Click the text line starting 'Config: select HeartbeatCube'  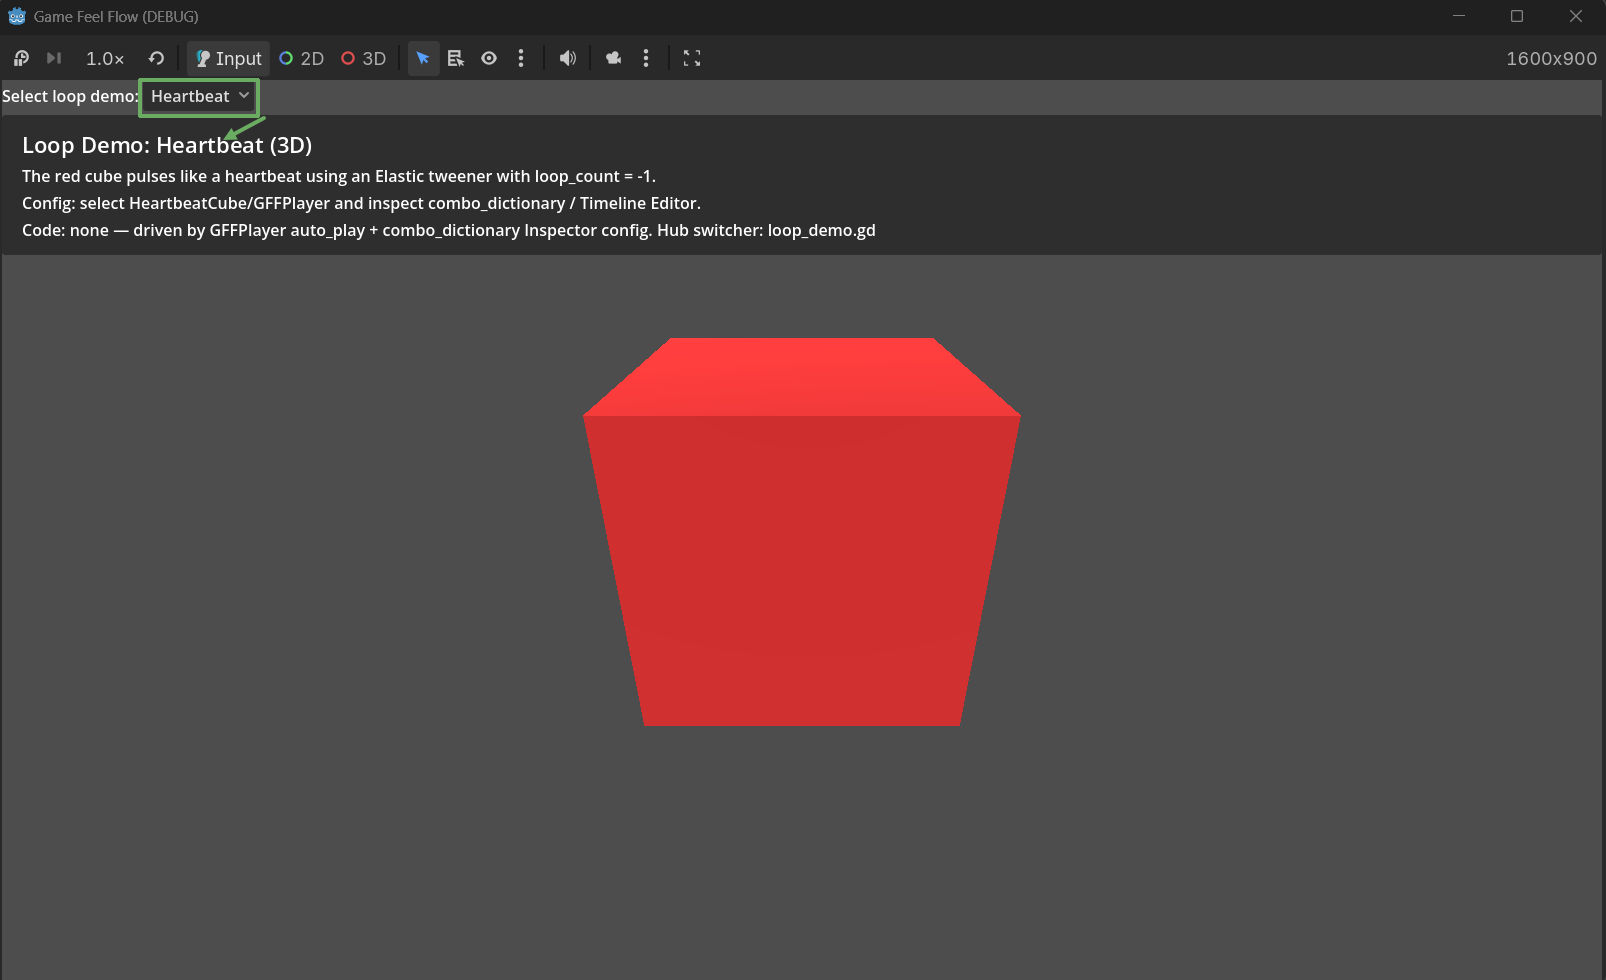click(x=361, y=203)
